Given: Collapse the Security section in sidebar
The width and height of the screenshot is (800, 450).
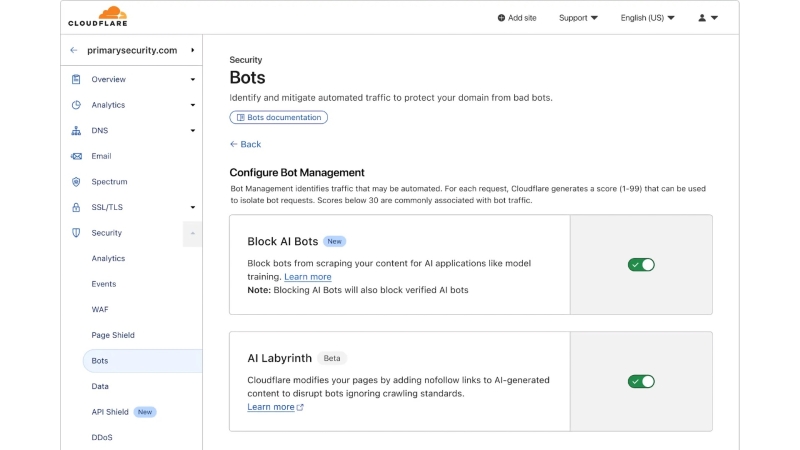Looking at the screenshot, I should [192, 233].
